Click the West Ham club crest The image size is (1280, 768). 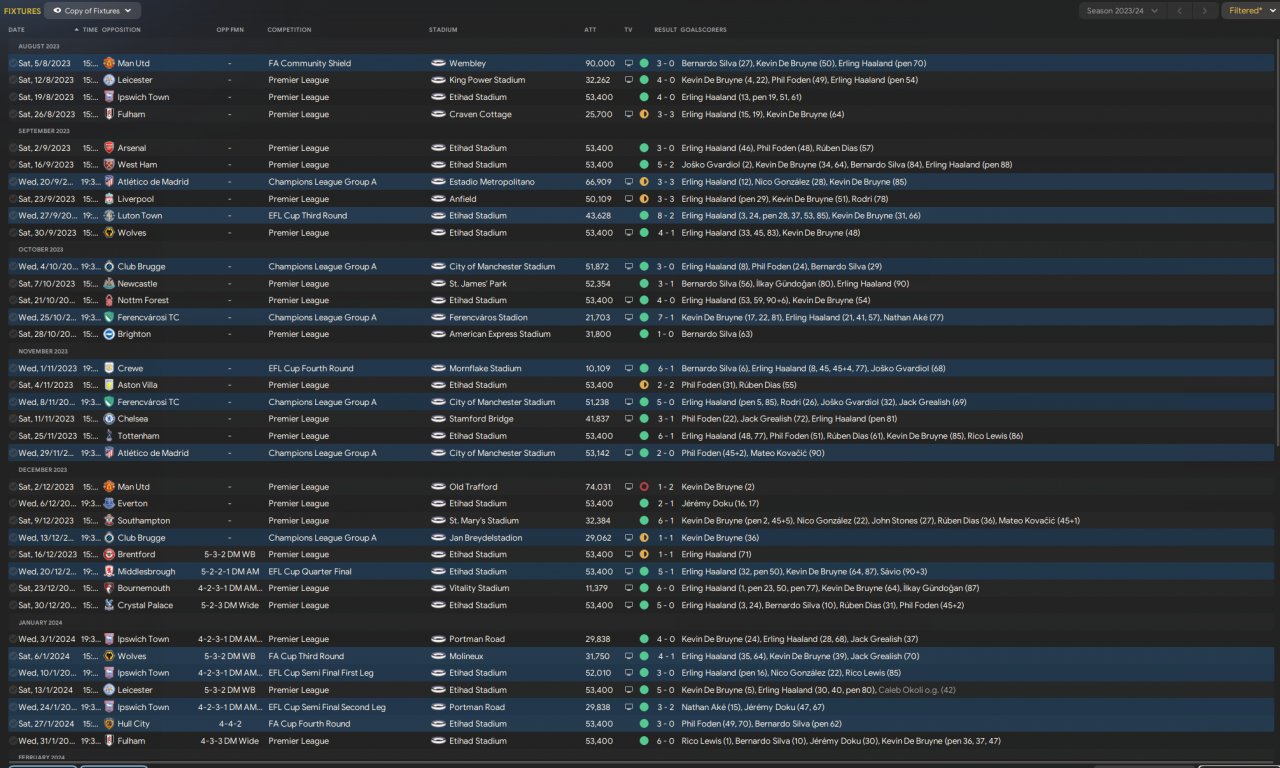click(109, 165)
